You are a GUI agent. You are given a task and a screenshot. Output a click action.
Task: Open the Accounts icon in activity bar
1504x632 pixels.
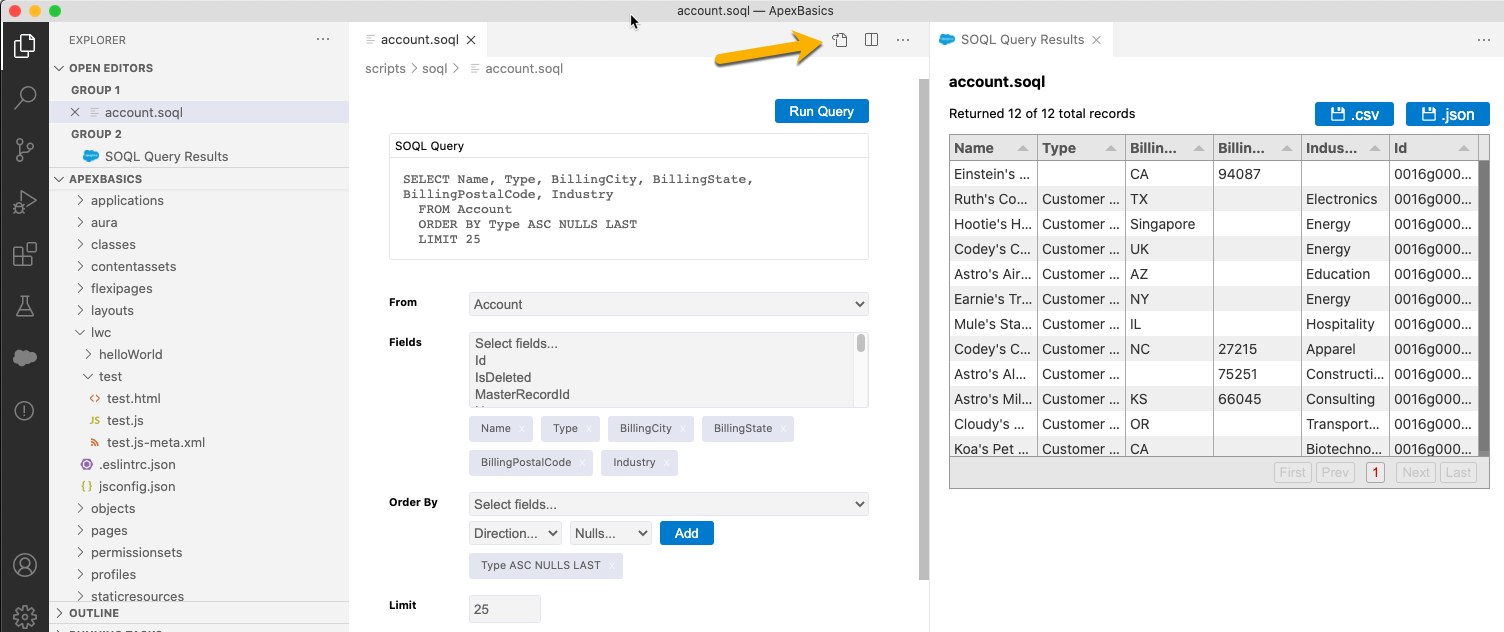click(24, 563)
